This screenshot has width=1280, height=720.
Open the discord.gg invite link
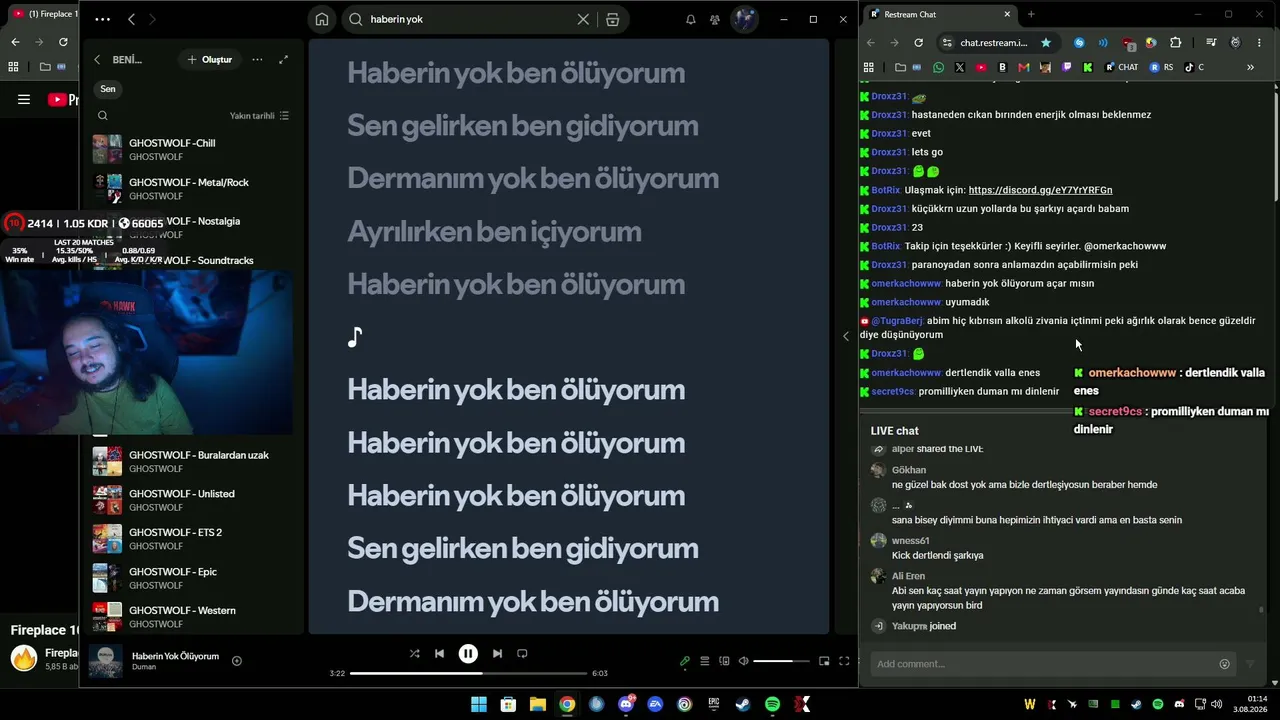click(1040, 190)
